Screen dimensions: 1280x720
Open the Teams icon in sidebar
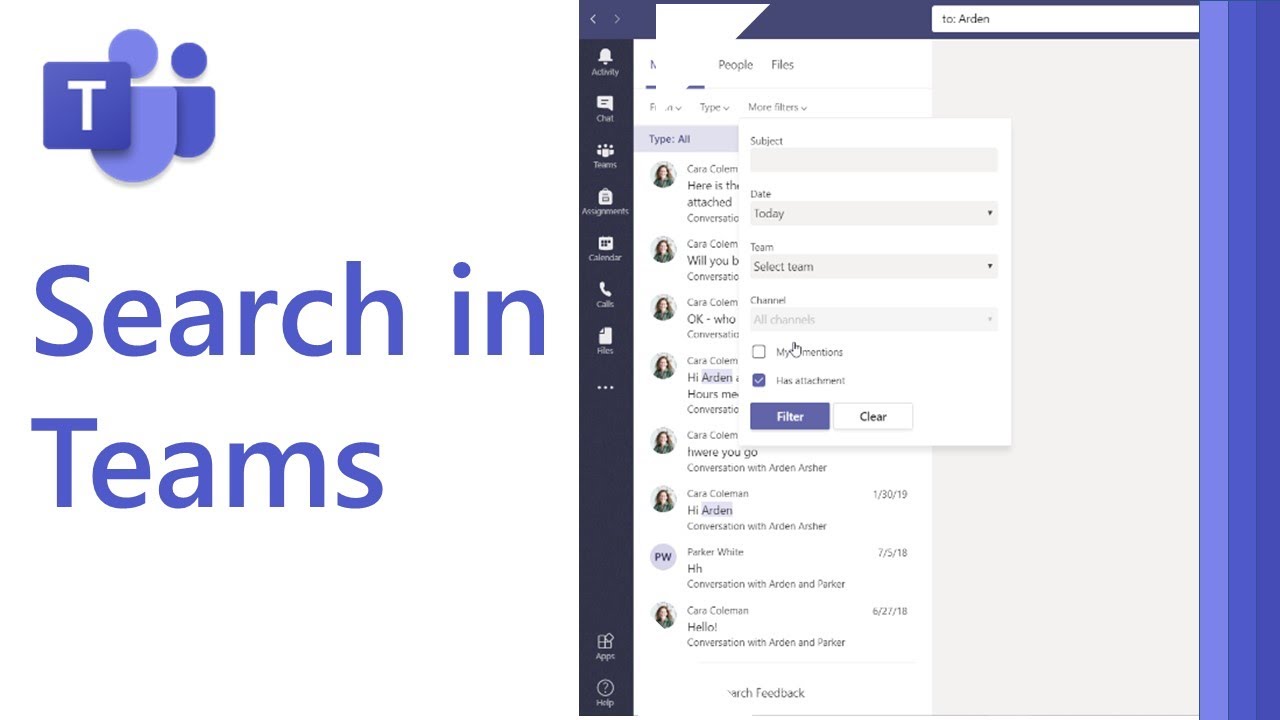tap(605, 155)
